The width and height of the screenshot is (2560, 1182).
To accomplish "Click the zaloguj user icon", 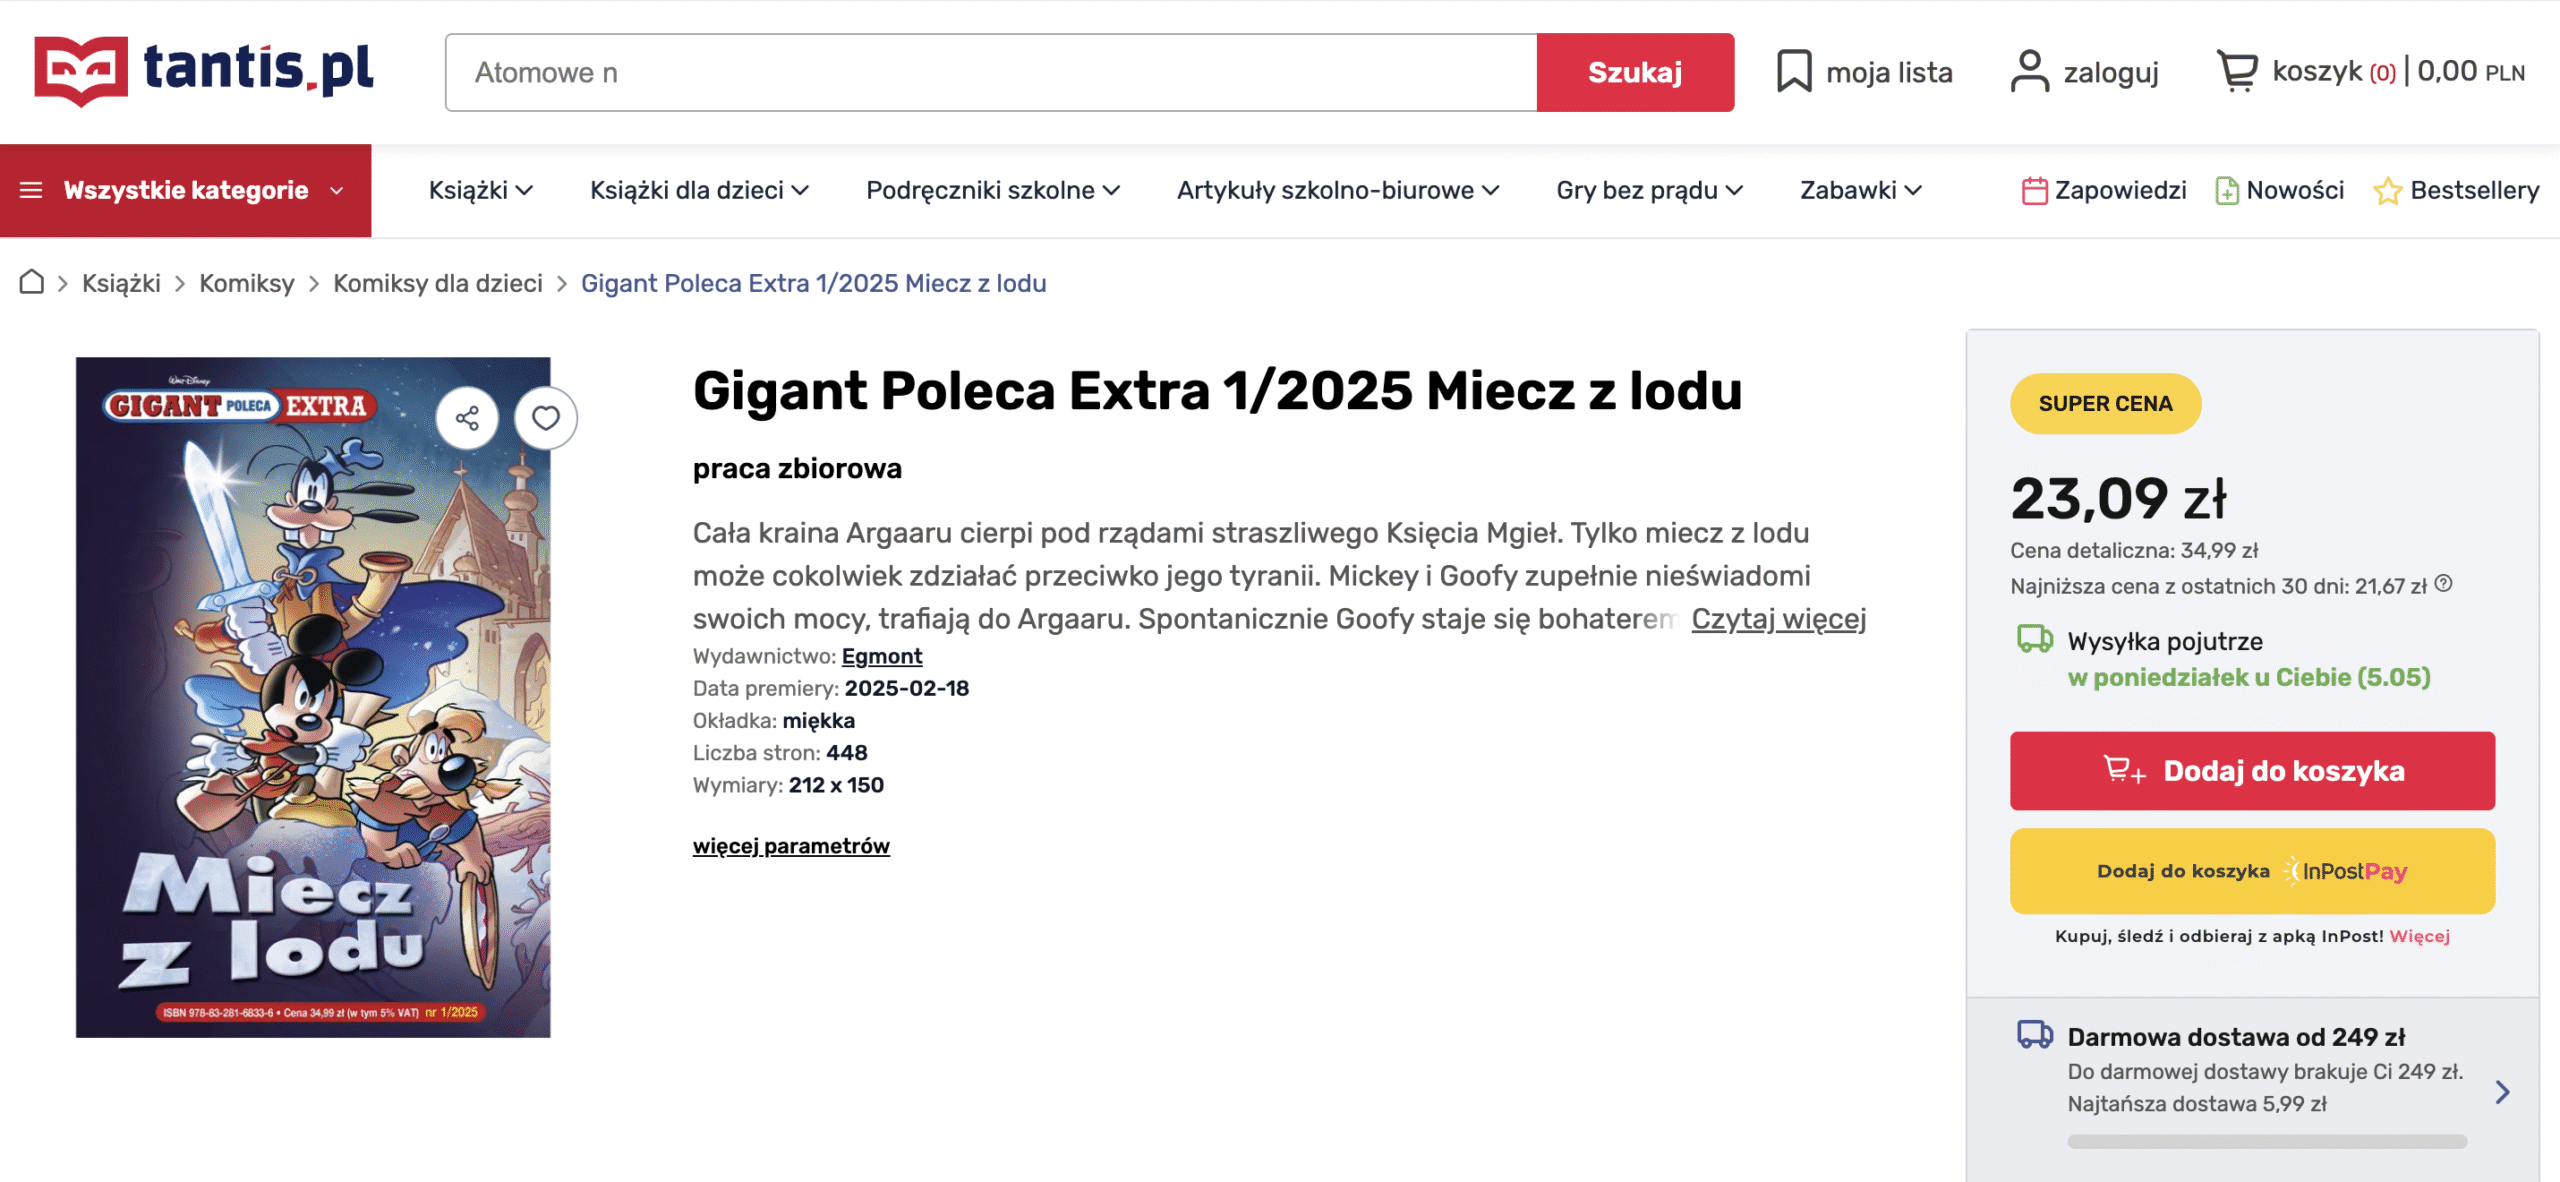I will click(x=2029, y=72).
